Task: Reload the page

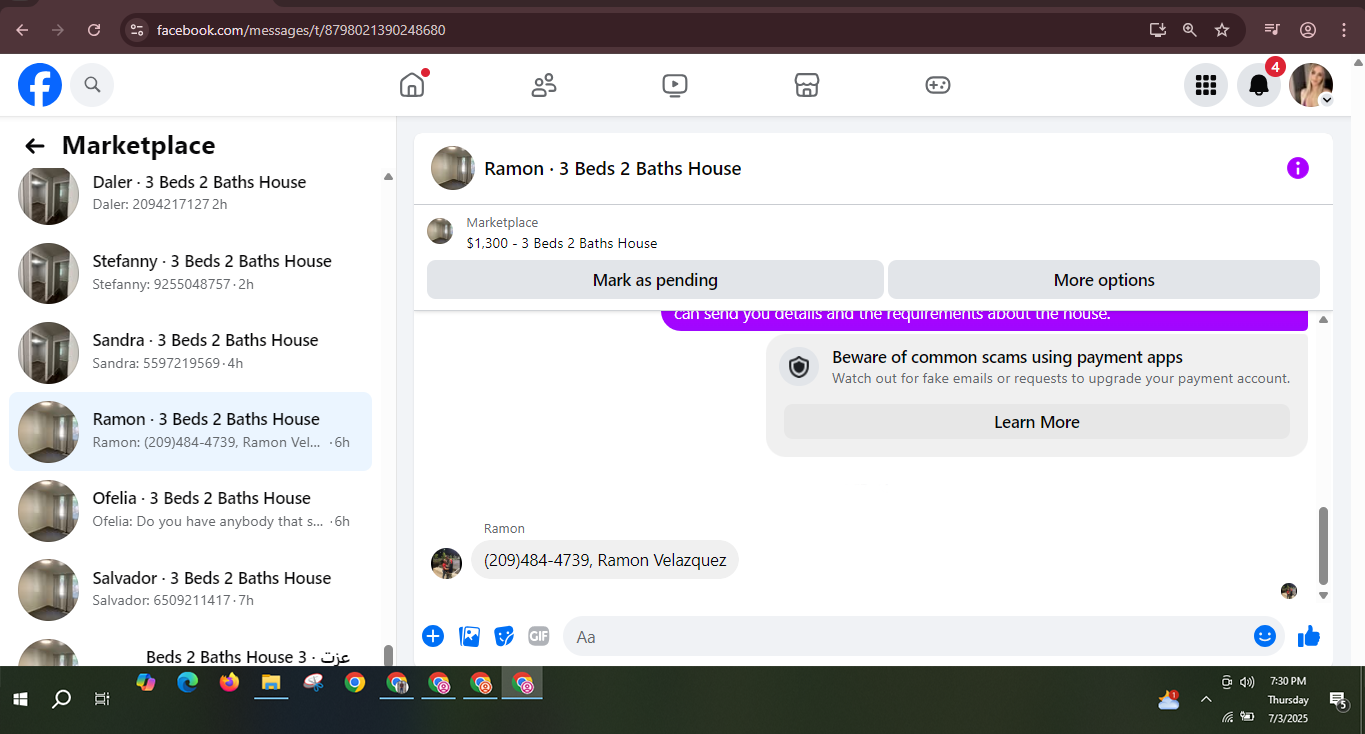Action: [94, 30]
